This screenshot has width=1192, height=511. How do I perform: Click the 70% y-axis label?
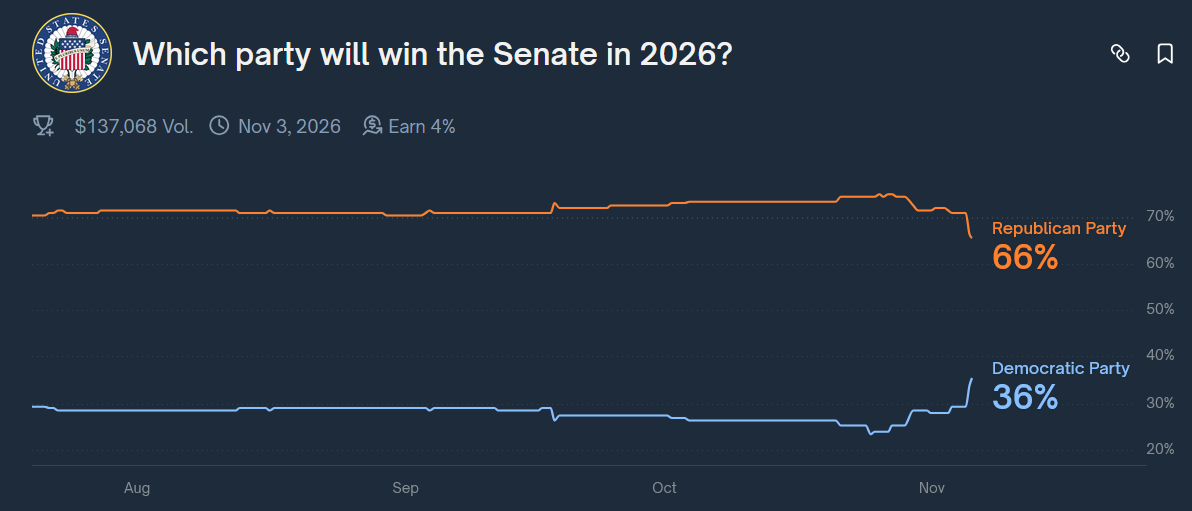1160,216
